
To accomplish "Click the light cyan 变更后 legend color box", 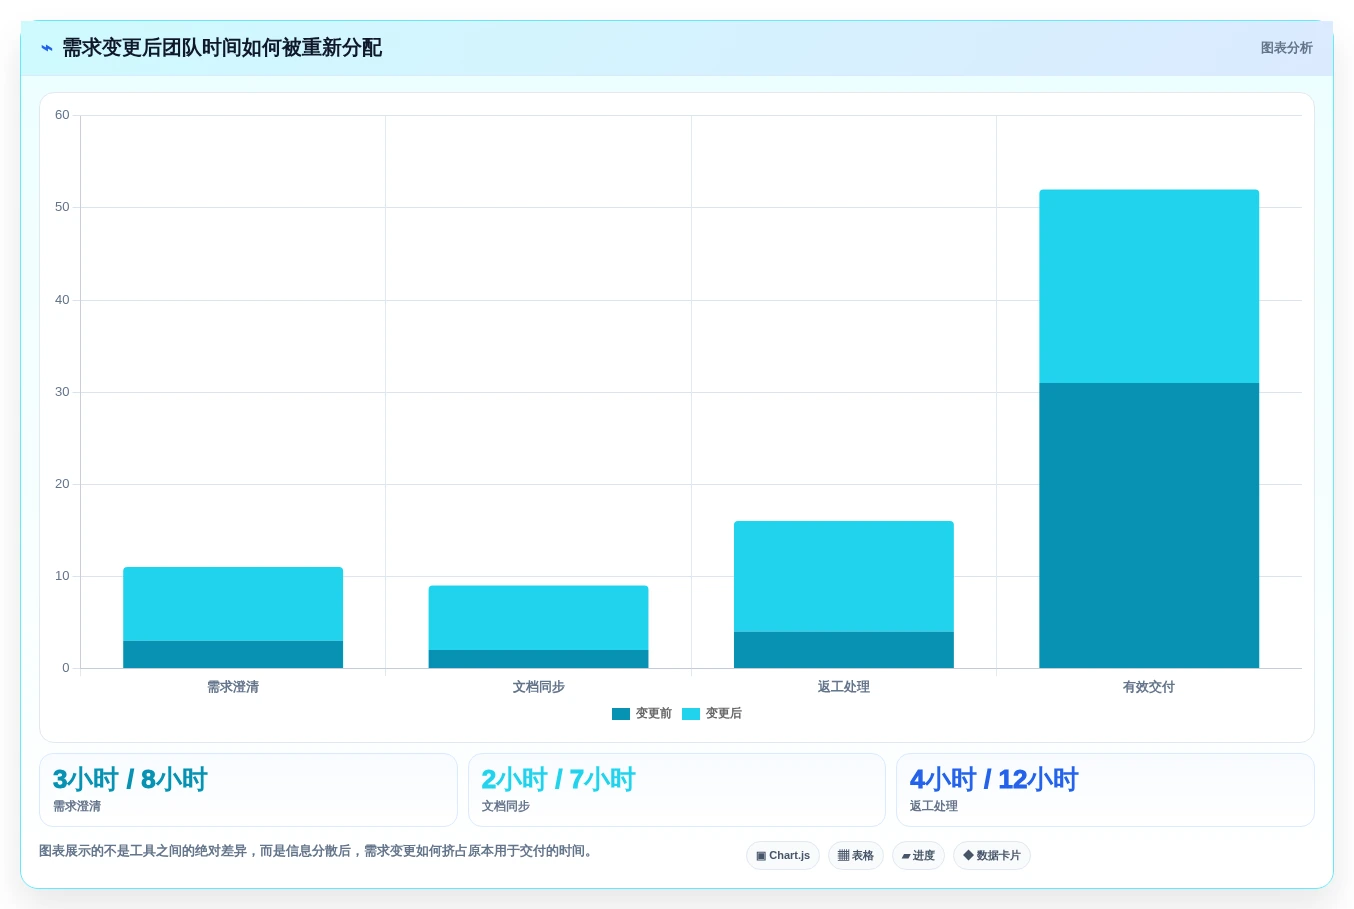I will click(691, 714).
